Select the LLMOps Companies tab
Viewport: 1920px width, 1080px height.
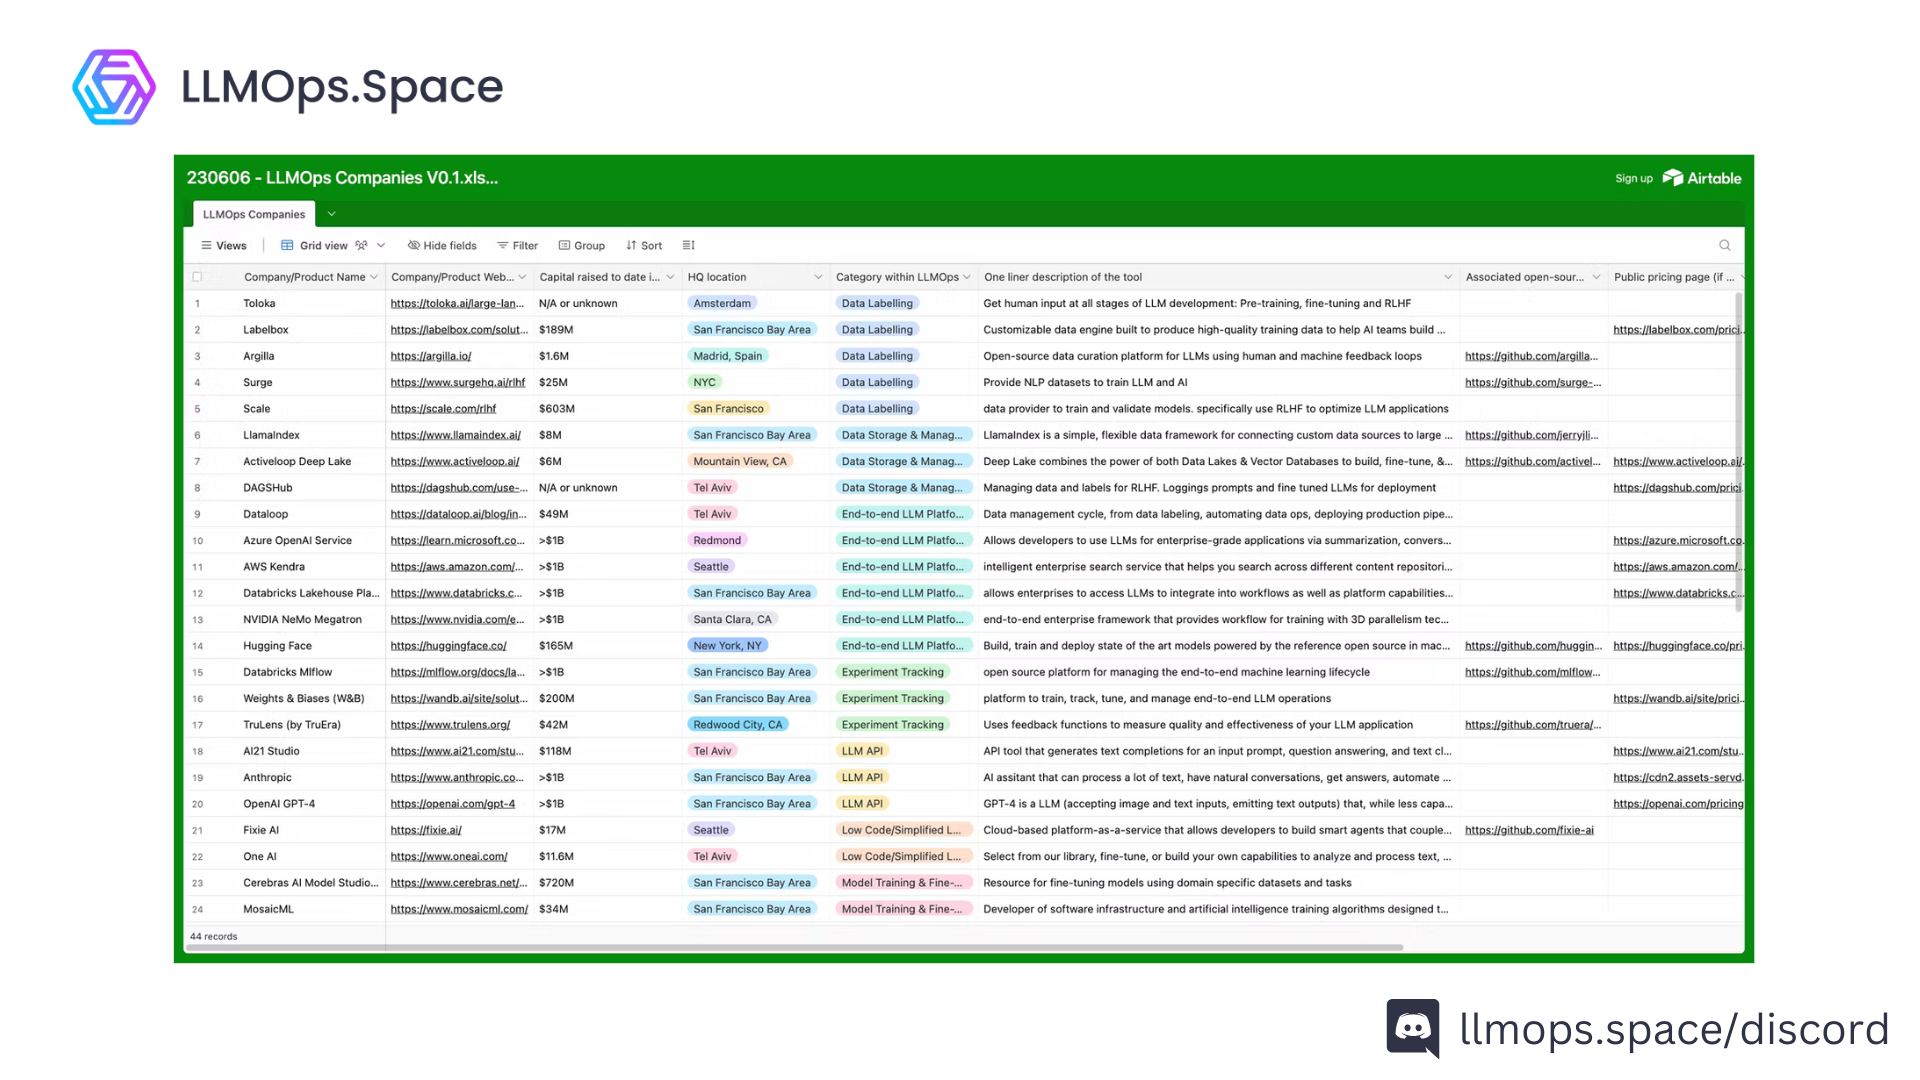254,214
